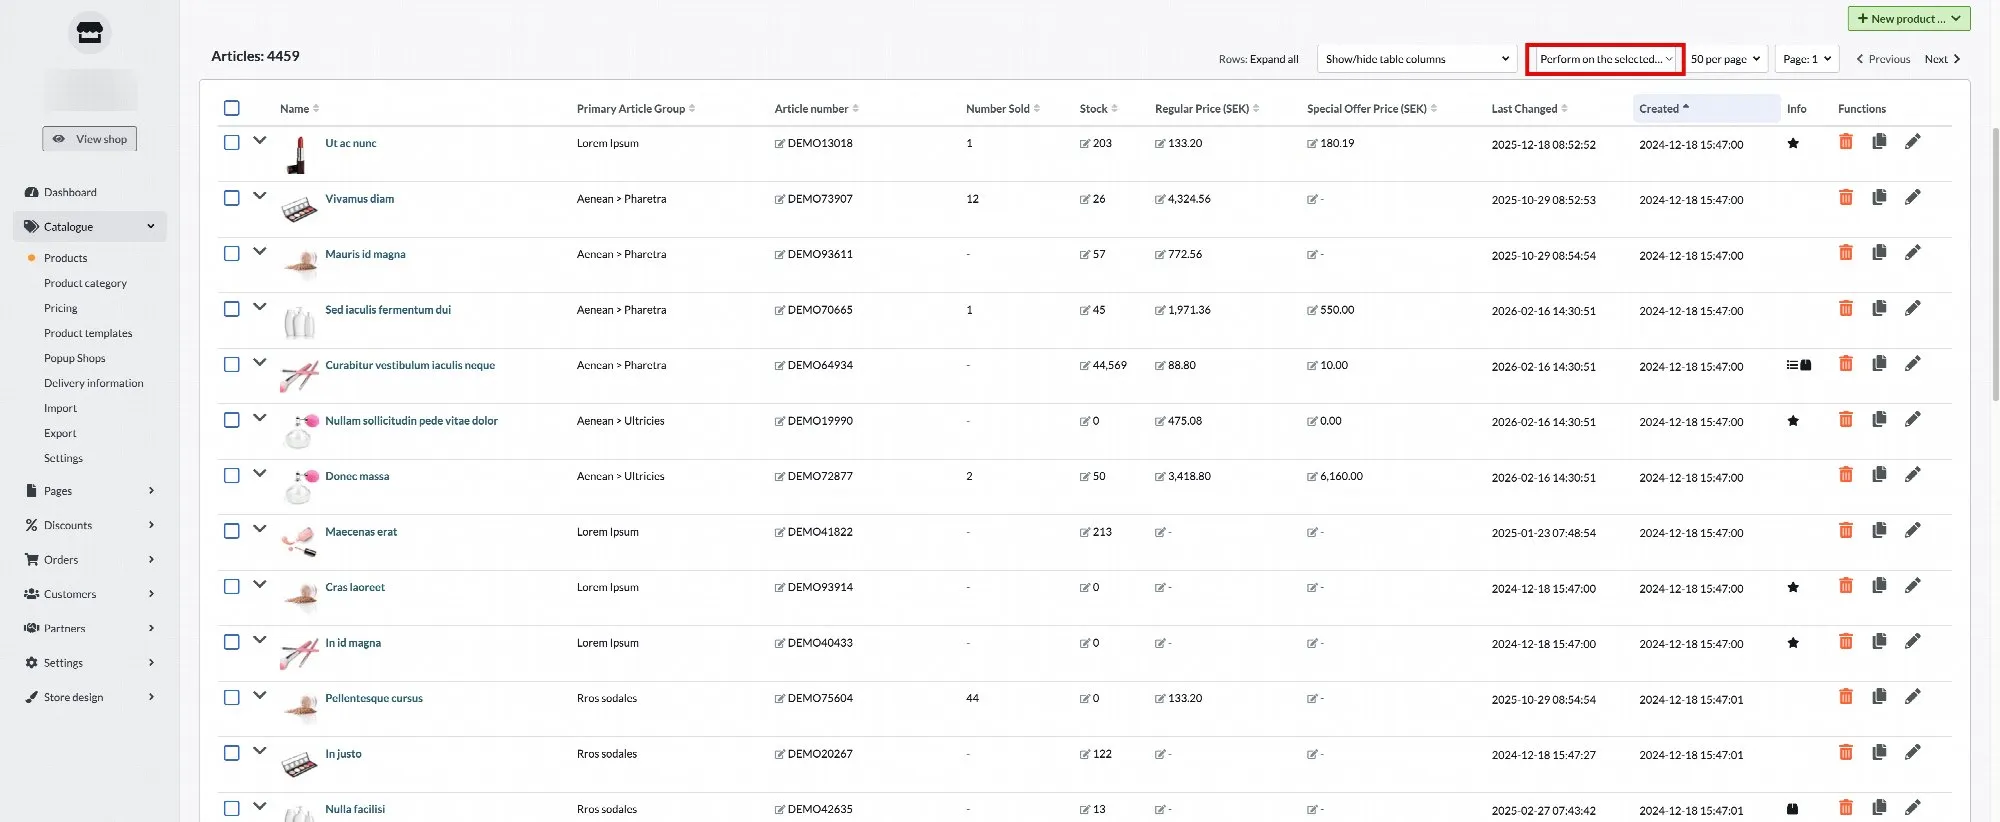2000x822 pixels.
Task: Click the View shop button
Action: click(90, 139)
